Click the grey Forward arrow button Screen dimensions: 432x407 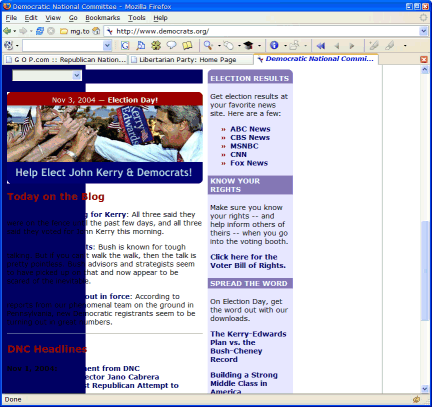[23, 31]
